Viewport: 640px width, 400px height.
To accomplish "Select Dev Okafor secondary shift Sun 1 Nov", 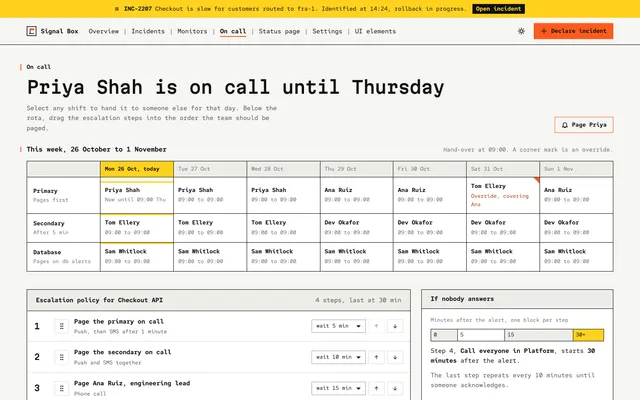I will pyautogui.click(x=576, y=228).
